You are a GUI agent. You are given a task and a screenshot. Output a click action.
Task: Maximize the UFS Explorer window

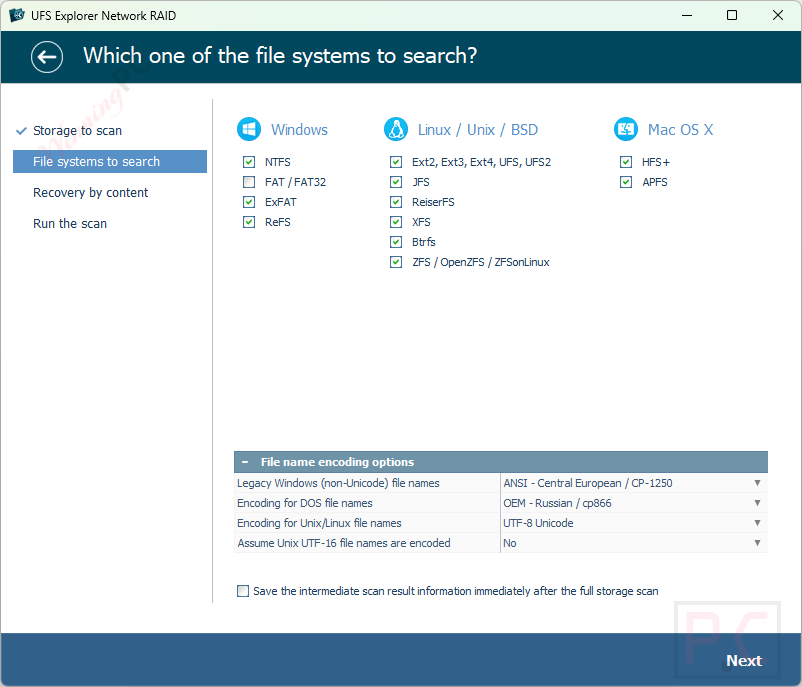tap(732, 15)
